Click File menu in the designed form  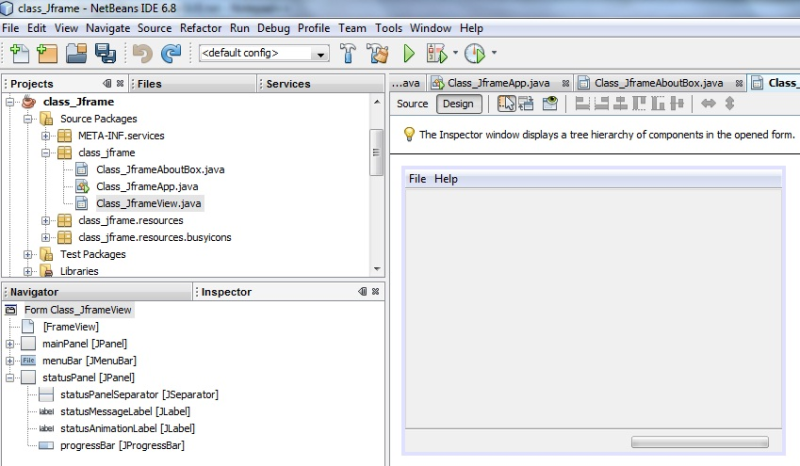(417, 179)
